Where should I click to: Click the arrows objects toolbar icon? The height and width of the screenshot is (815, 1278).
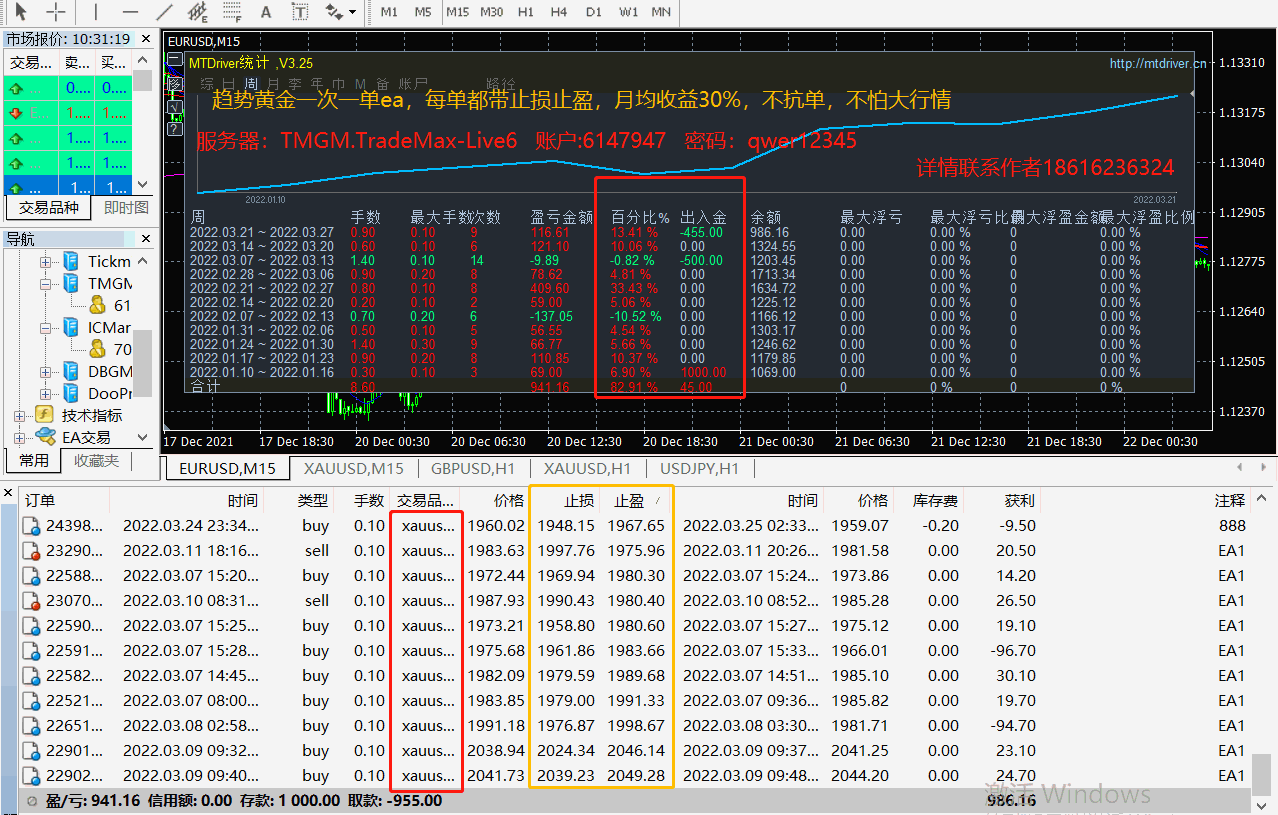coord(333,12)
